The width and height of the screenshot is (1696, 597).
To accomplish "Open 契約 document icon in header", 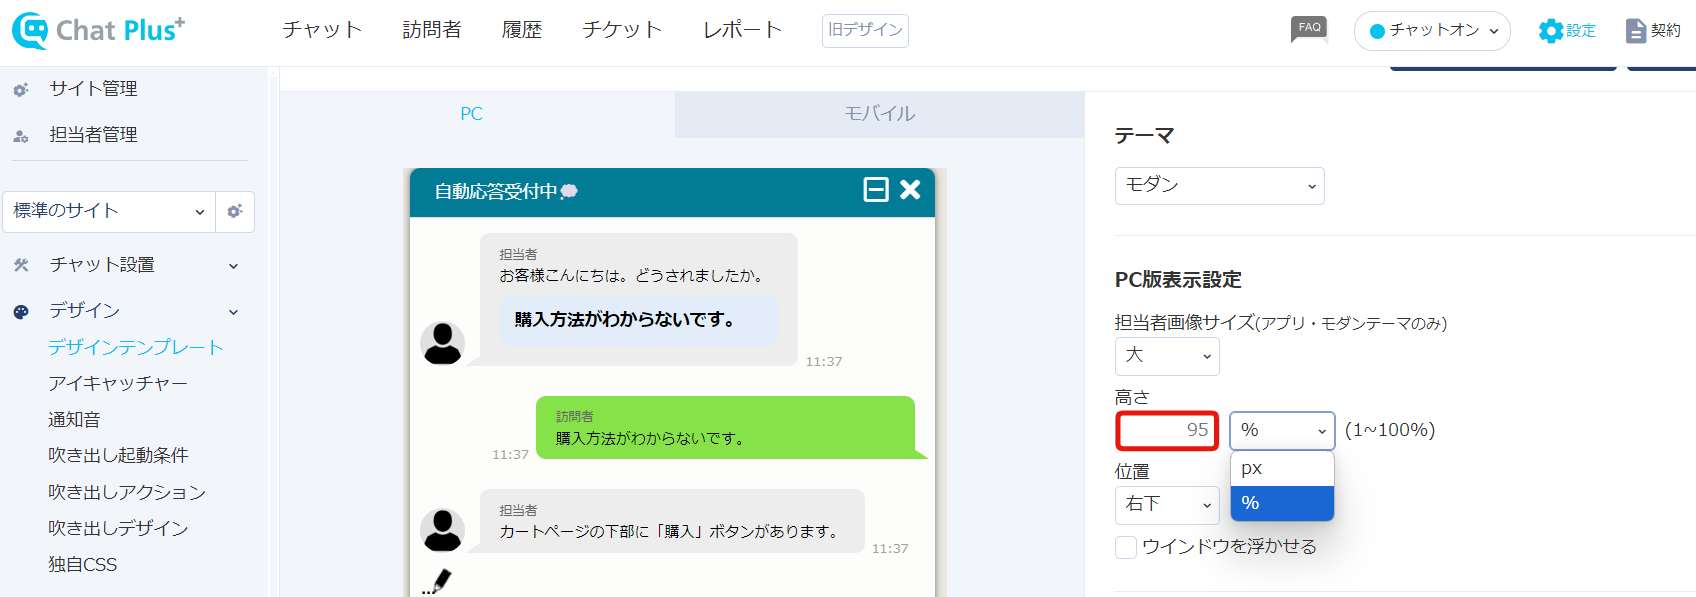I will pyautogui.click(x=1635, y=31).
